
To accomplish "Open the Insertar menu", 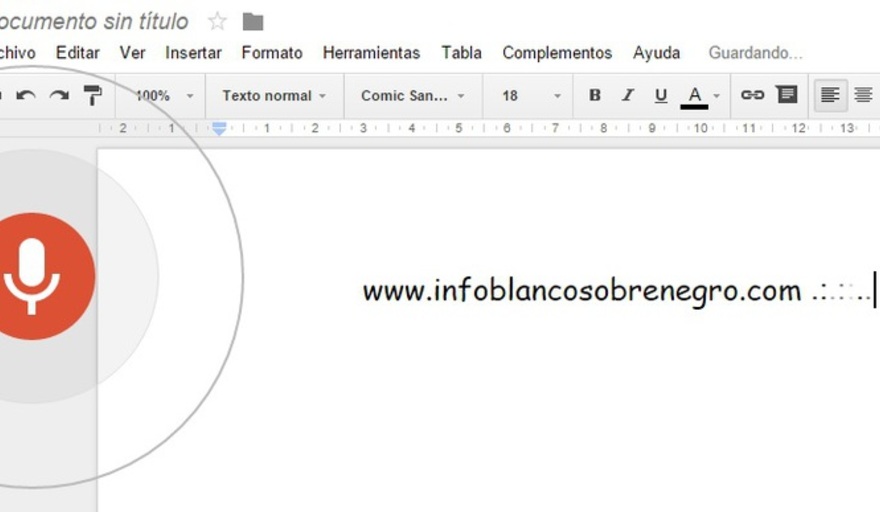I will [x=193, y=53].
